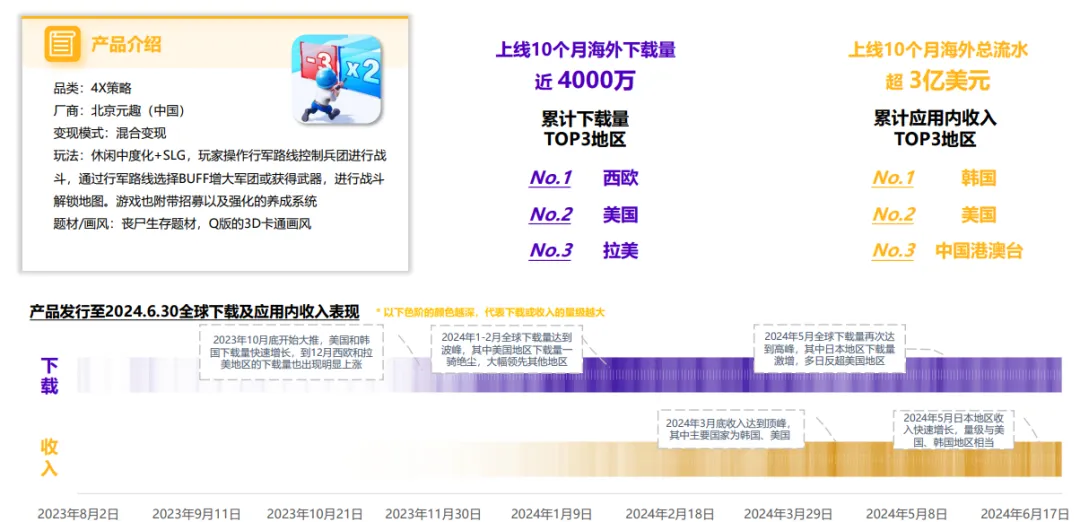
Task: Click purple No.3 beside 拉美
Action: click(x=550, y=250)
